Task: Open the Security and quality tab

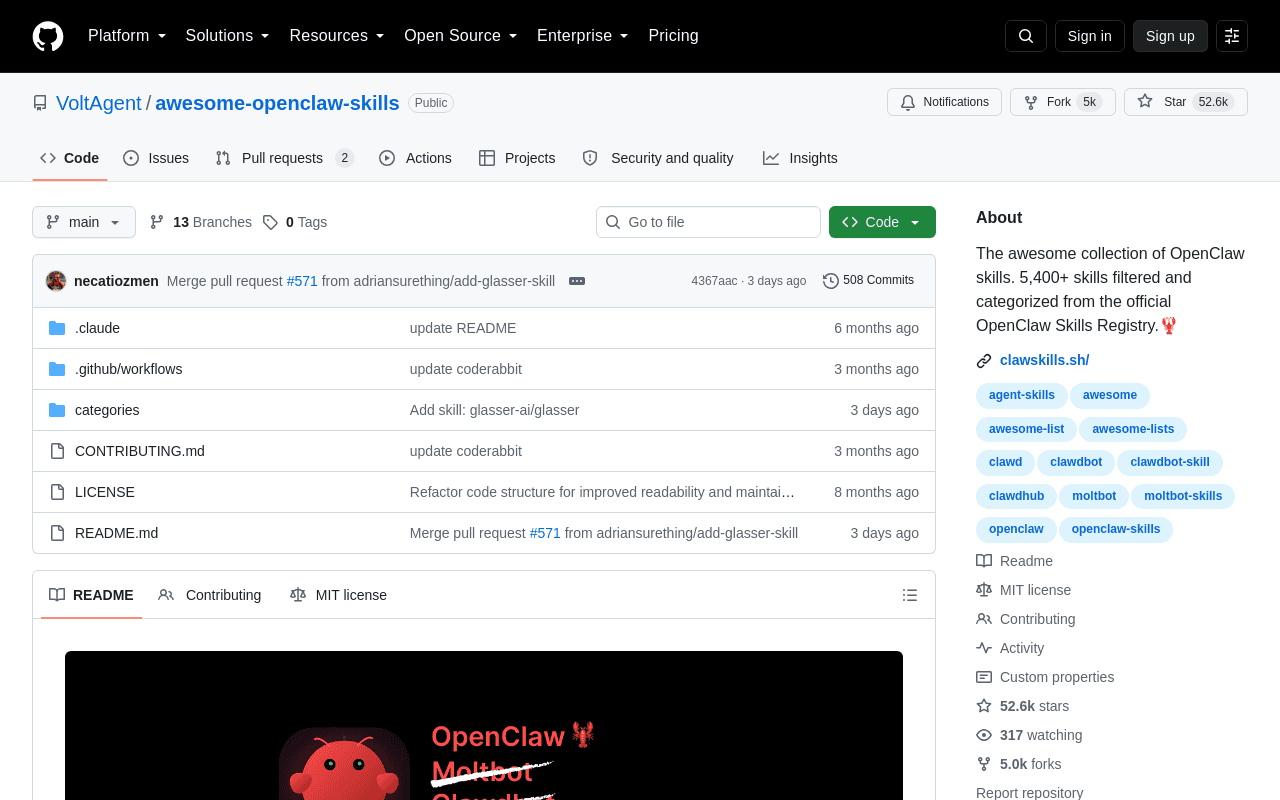Action: (658, 158)
